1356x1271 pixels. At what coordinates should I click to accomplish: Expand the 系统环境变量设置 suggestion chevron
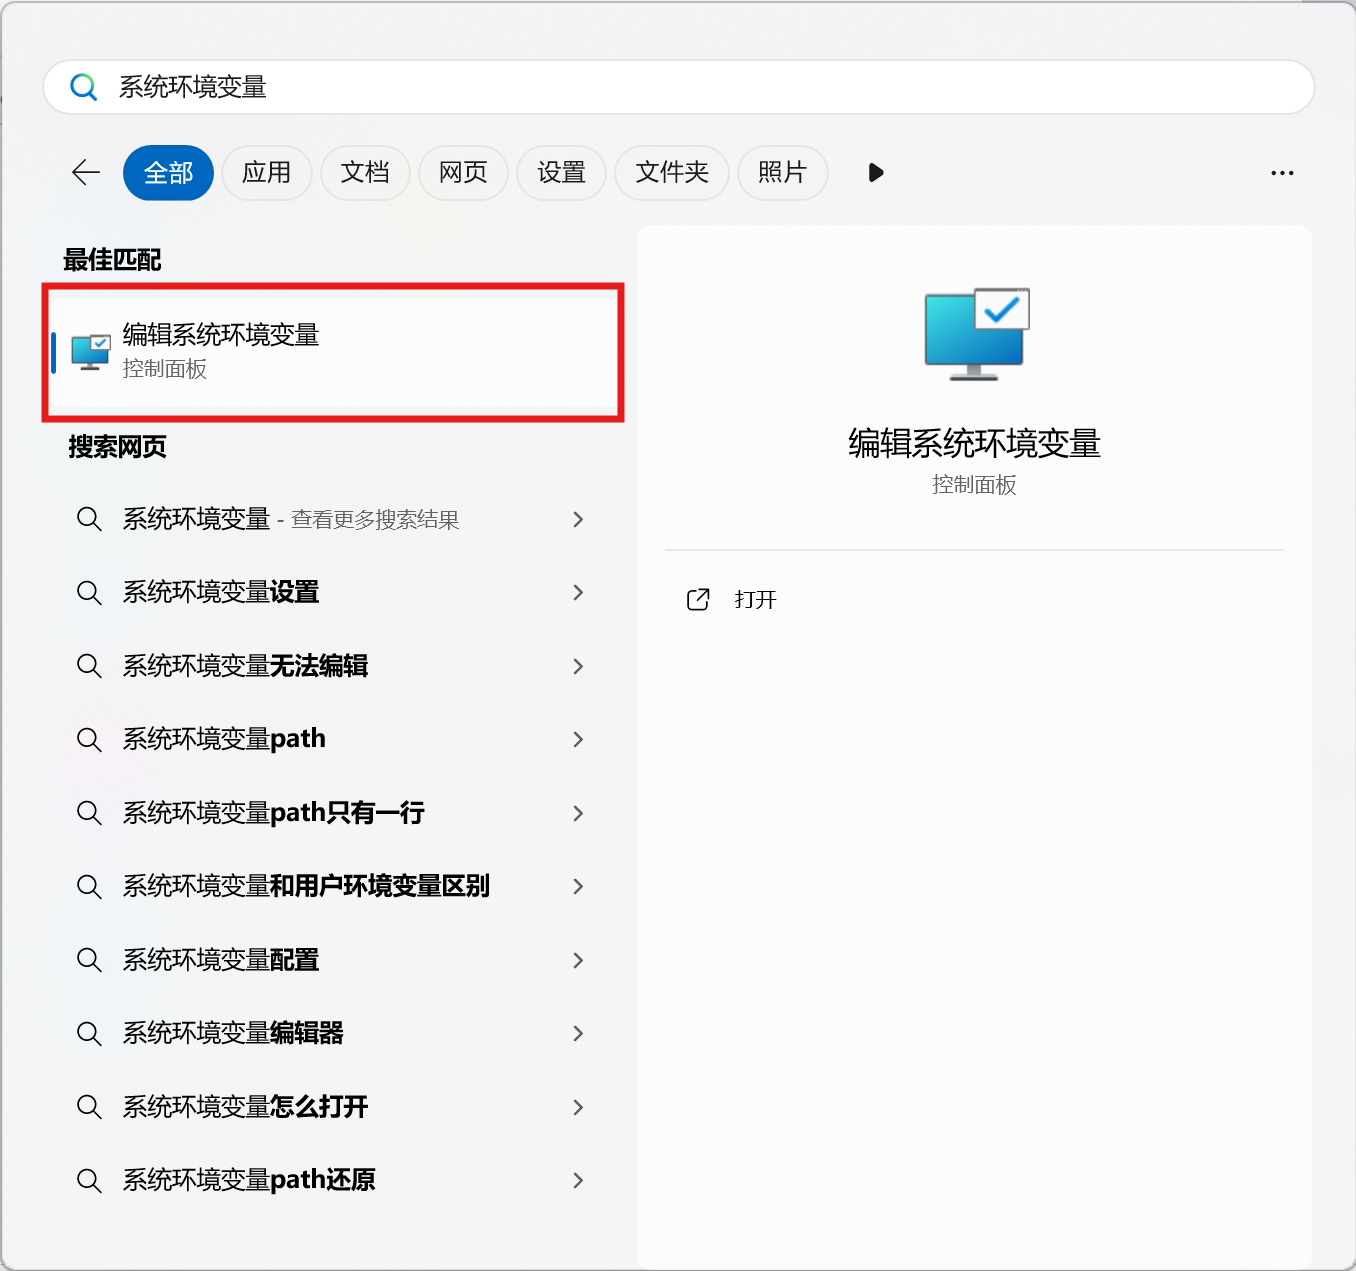tap(578, 593)
